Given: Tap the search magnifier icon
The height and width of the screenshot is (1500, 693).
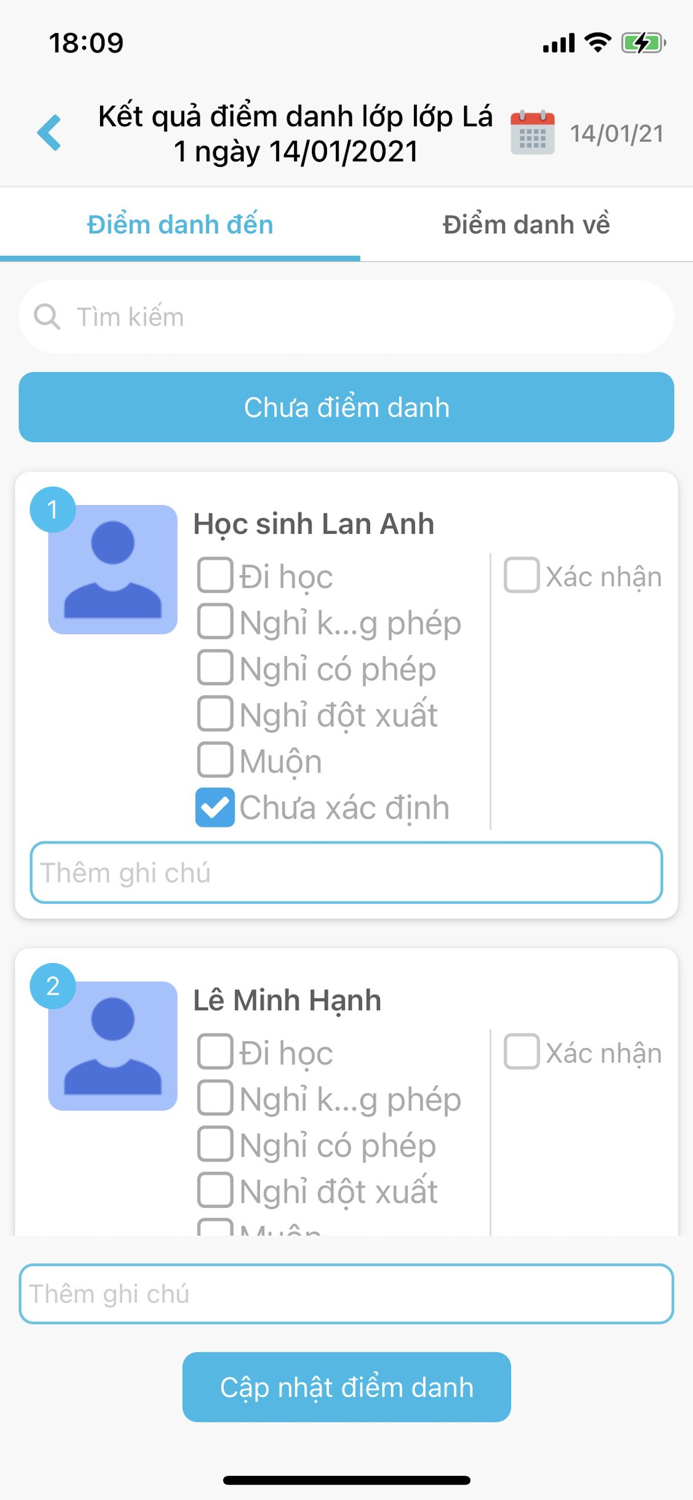Looking at the screenshot, I should tap(47, 316).
